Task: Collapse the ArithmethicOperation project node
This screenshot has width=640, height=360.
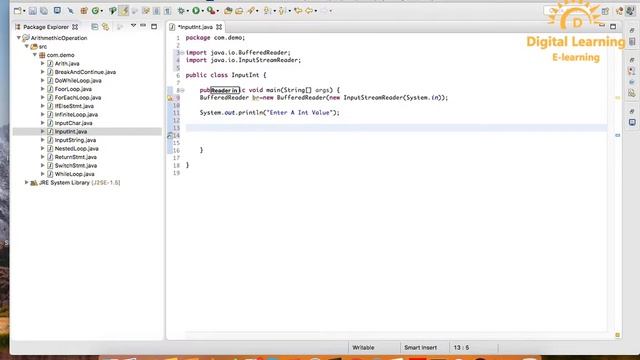Action: click(18, 38)
